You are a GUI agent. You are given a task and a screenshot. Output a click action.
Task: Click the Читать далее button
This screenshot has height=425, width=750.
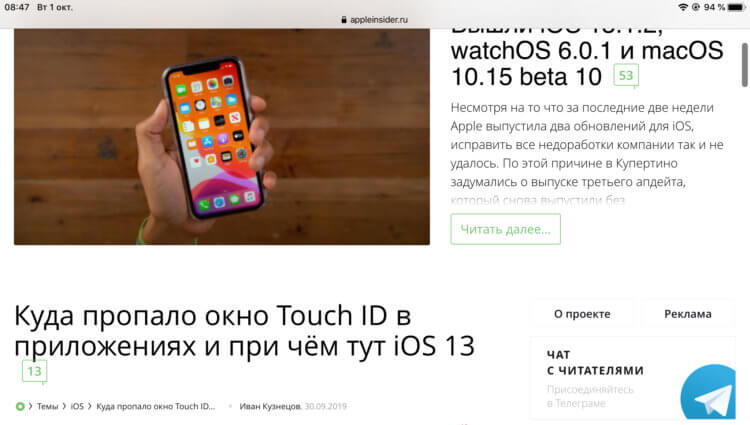[505, 229]
